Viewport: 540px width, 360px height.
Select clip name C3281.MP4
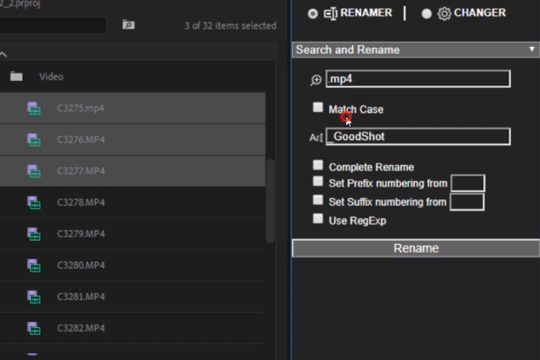[x=81, y=296]
